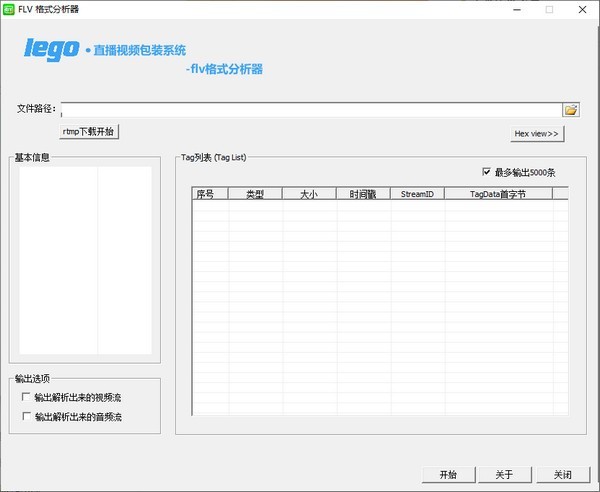Close the window with the X icon
This screenshot has height=492, width=600.
pos(582,10)
